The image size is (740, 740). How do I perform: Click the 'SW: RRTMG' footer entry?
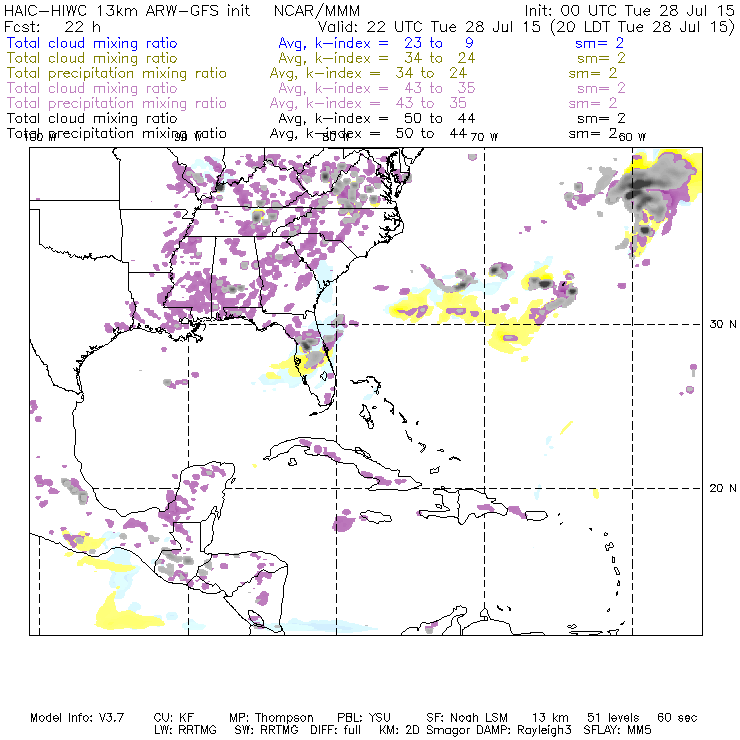point(267,730)
